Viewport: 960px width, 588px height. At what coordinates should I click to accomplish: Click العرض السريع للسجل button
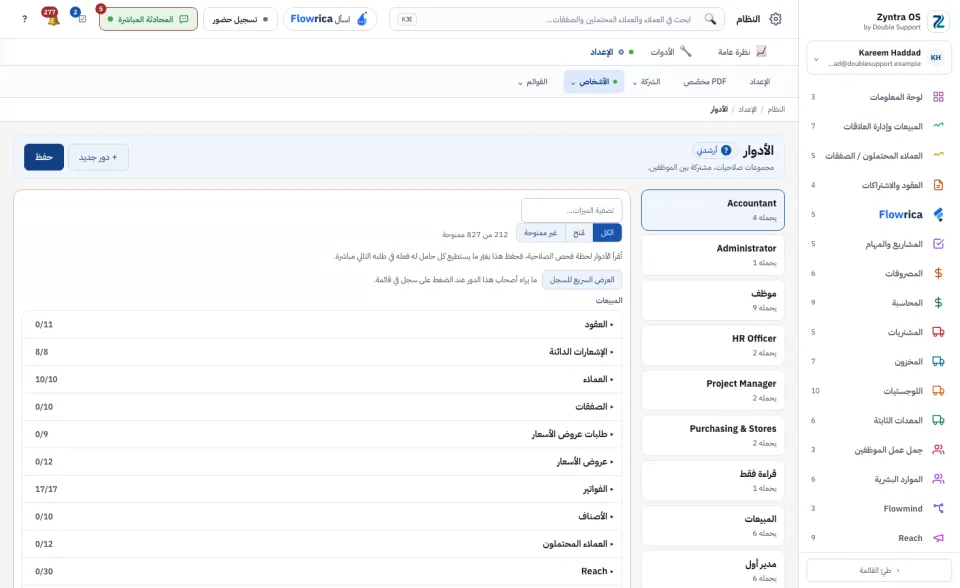[x=582, y=280]
